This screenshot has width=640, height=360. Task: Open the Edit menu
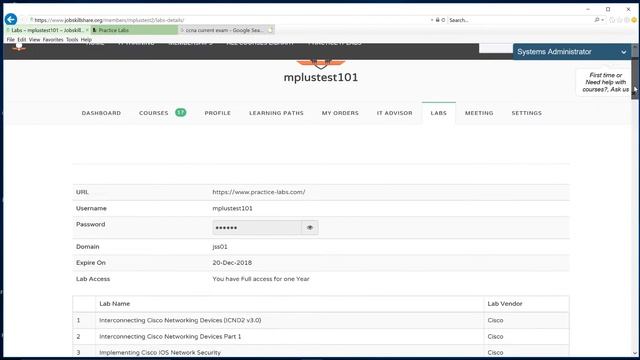click(x=22, y=40)
